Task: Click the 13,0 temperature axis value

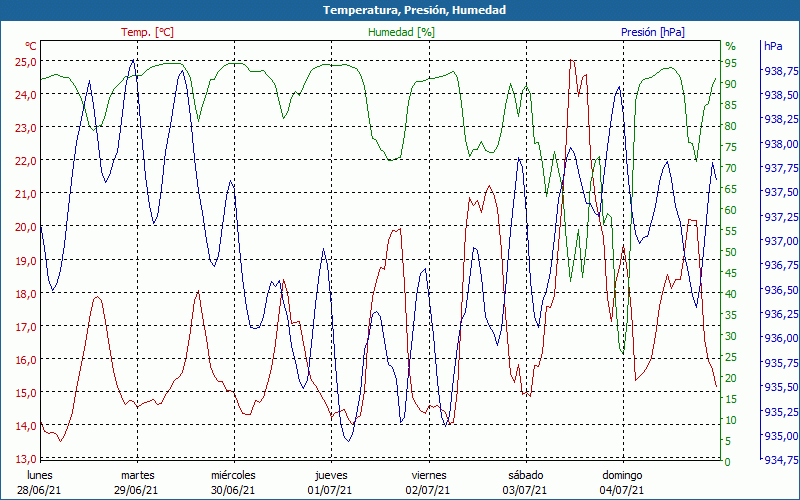Action: click(x=27, y=460)
